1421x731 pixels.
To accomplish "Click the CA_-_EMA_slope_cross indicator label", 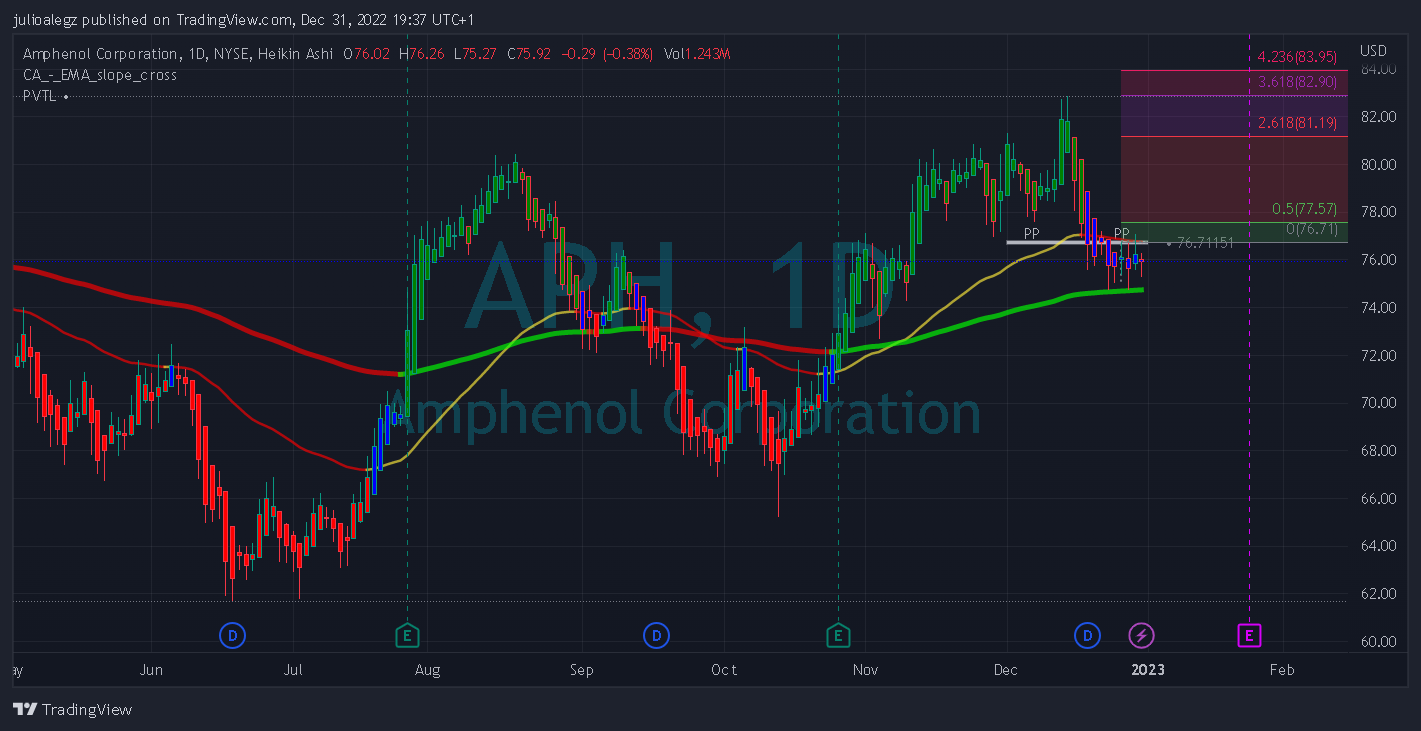I will [100, 75].
